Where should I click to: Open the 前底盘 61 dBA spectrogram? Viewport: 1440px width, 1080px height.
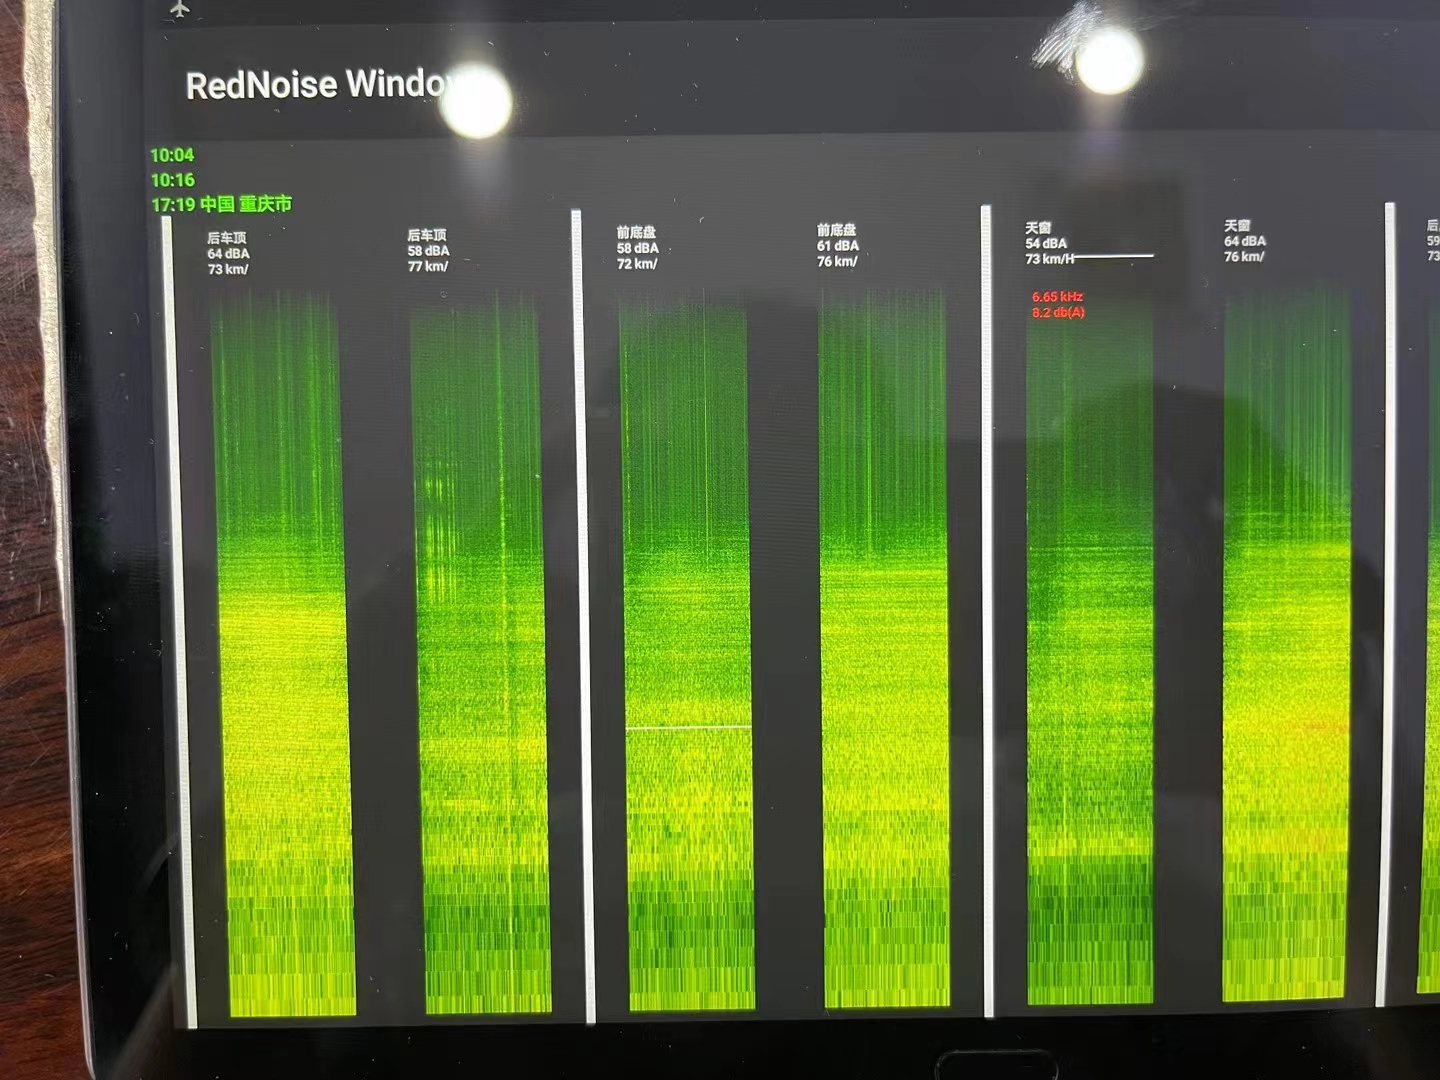884,649
